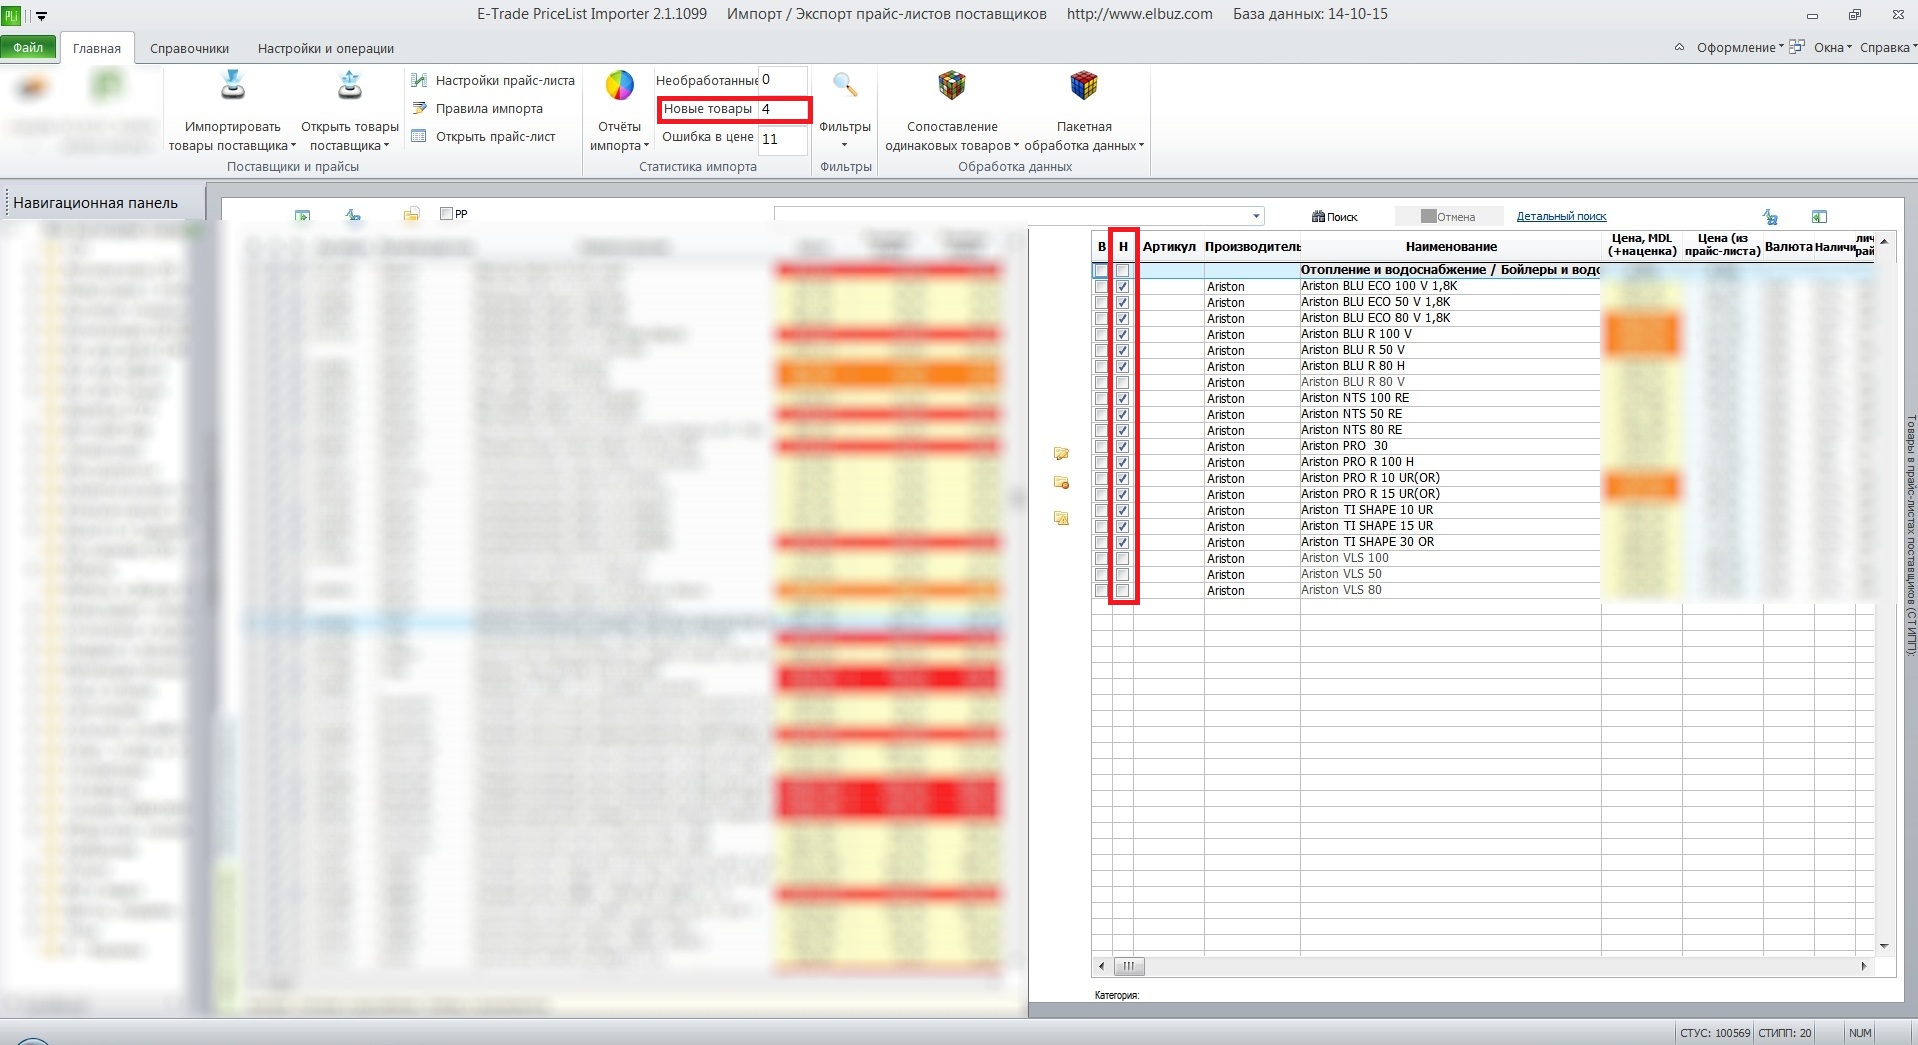Check B box for Ariston NTS 50 RE

1101,414
